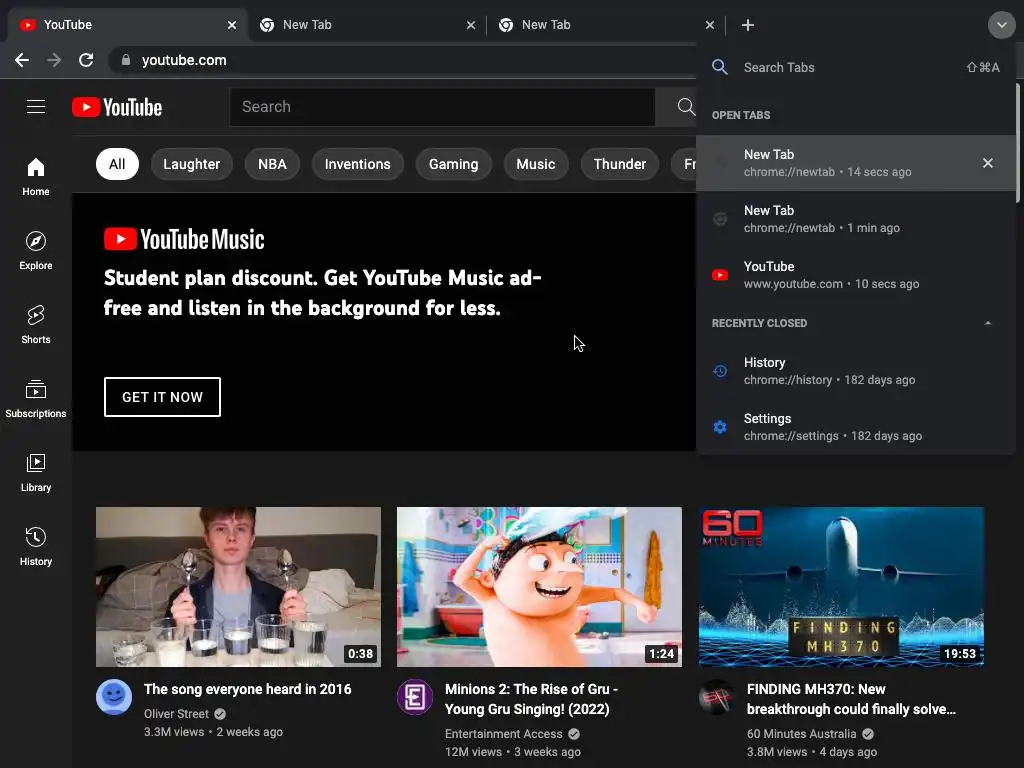The image size is (1024, 768).
Task: Switch to the YouTube tab
Action: (127, 25)
